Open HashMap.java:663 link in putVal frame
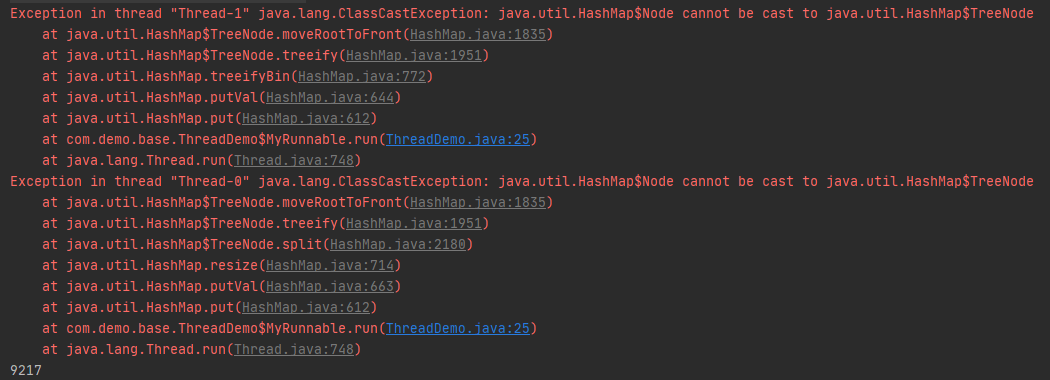Screen dimensions: 1050x380 pos(329,286)
